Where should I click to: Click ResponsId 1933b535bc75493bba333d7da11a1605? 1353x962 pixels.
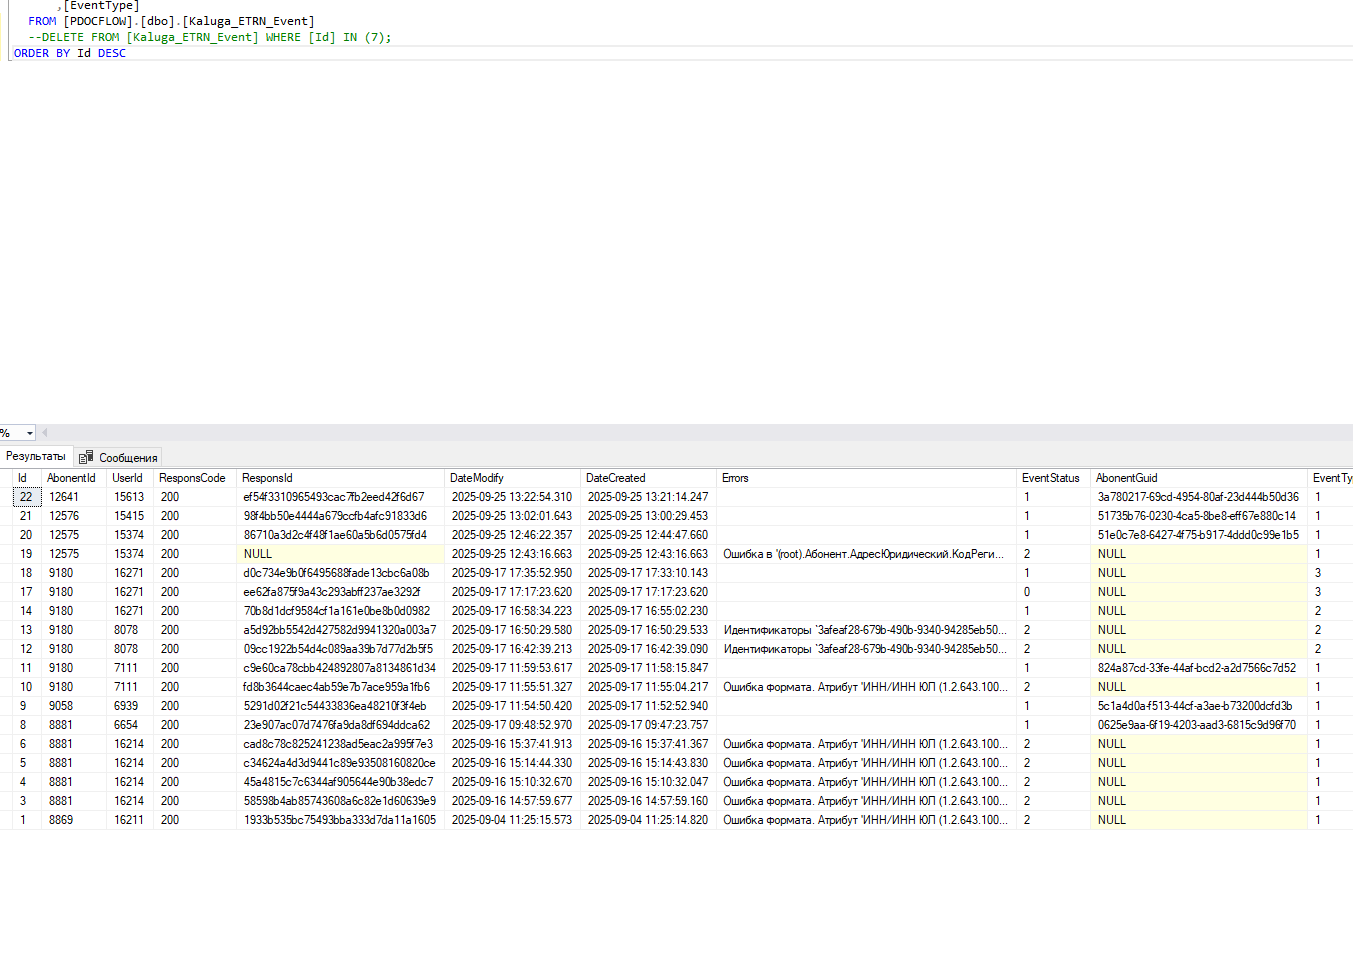tap(340, 820)
